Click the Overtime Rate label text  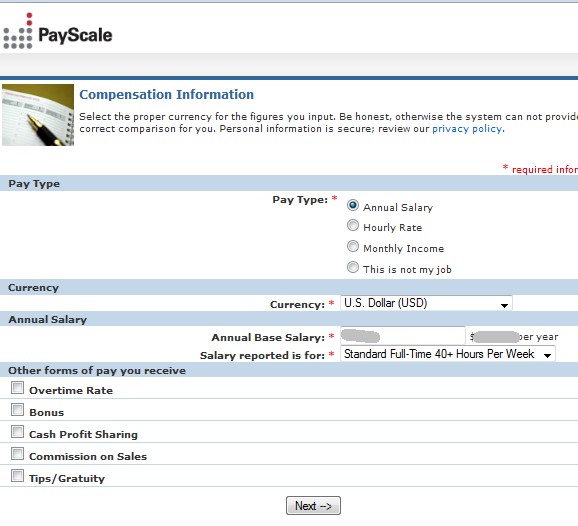[71, 390]
